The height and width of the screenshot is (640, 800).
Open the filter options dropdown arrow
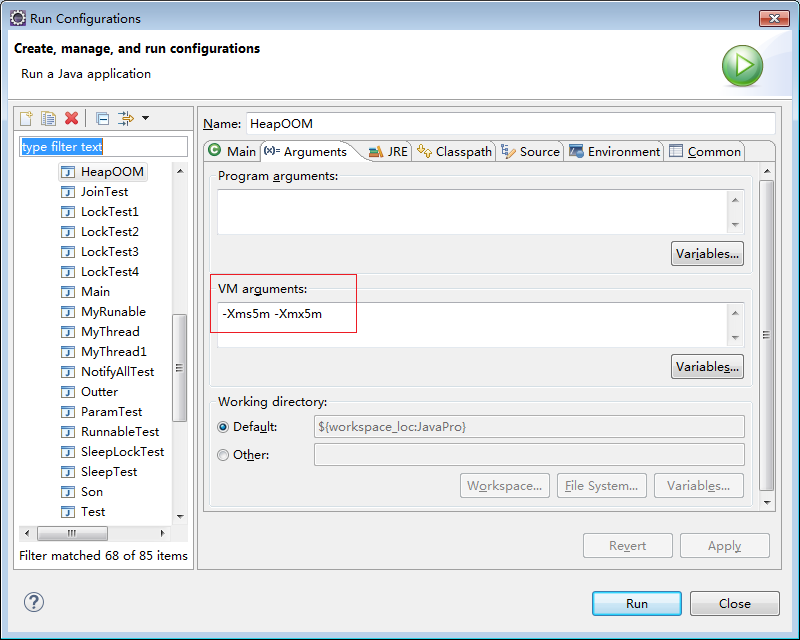[146, 119]
